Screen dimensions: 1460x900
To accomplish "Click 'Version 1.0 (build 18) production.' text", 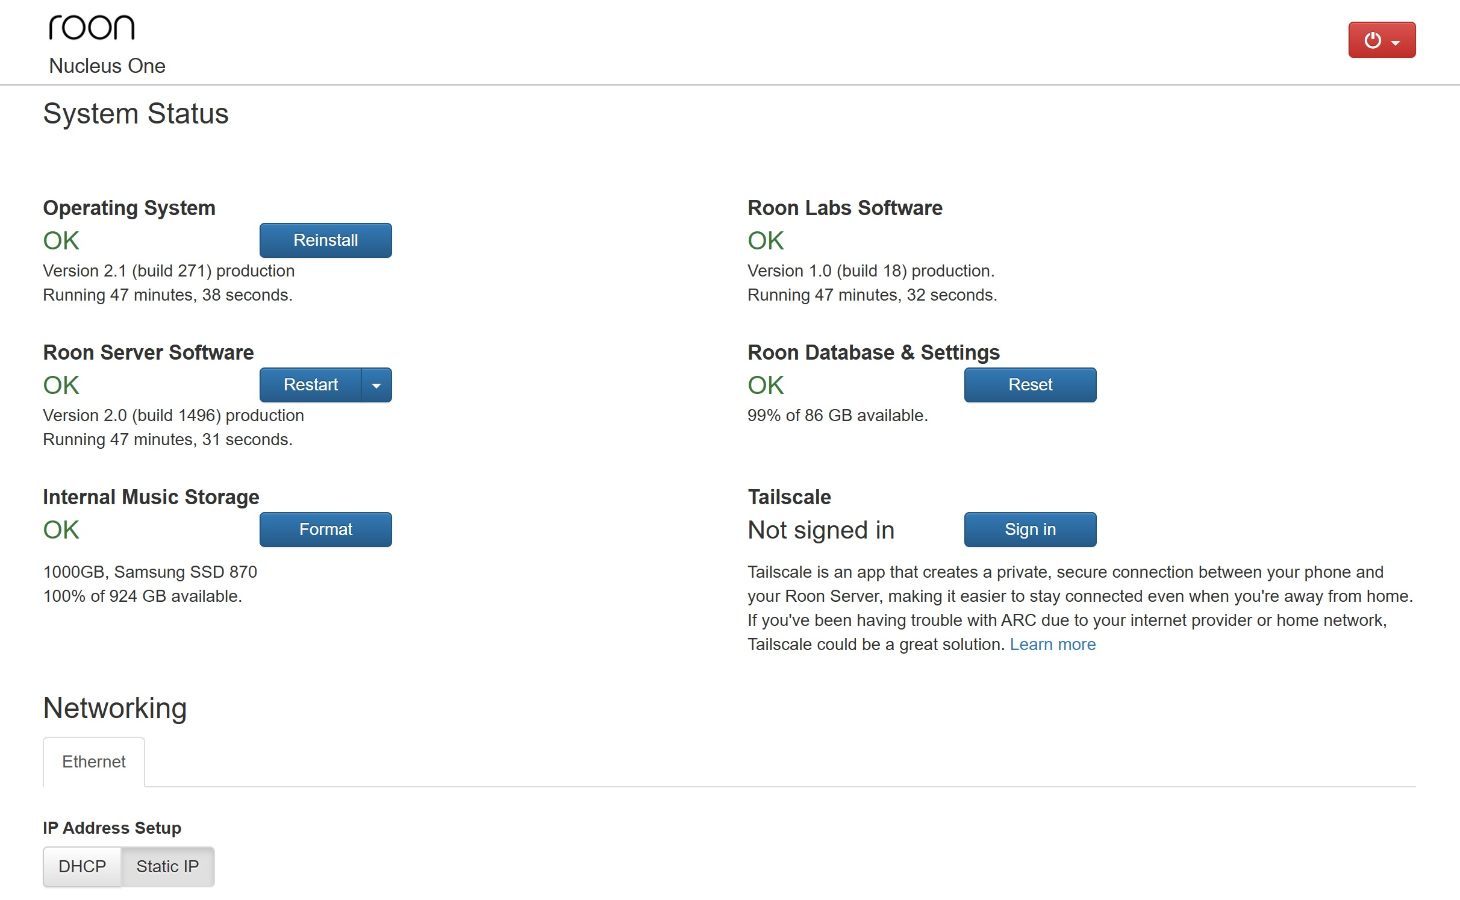I will (x=871, y=271).
